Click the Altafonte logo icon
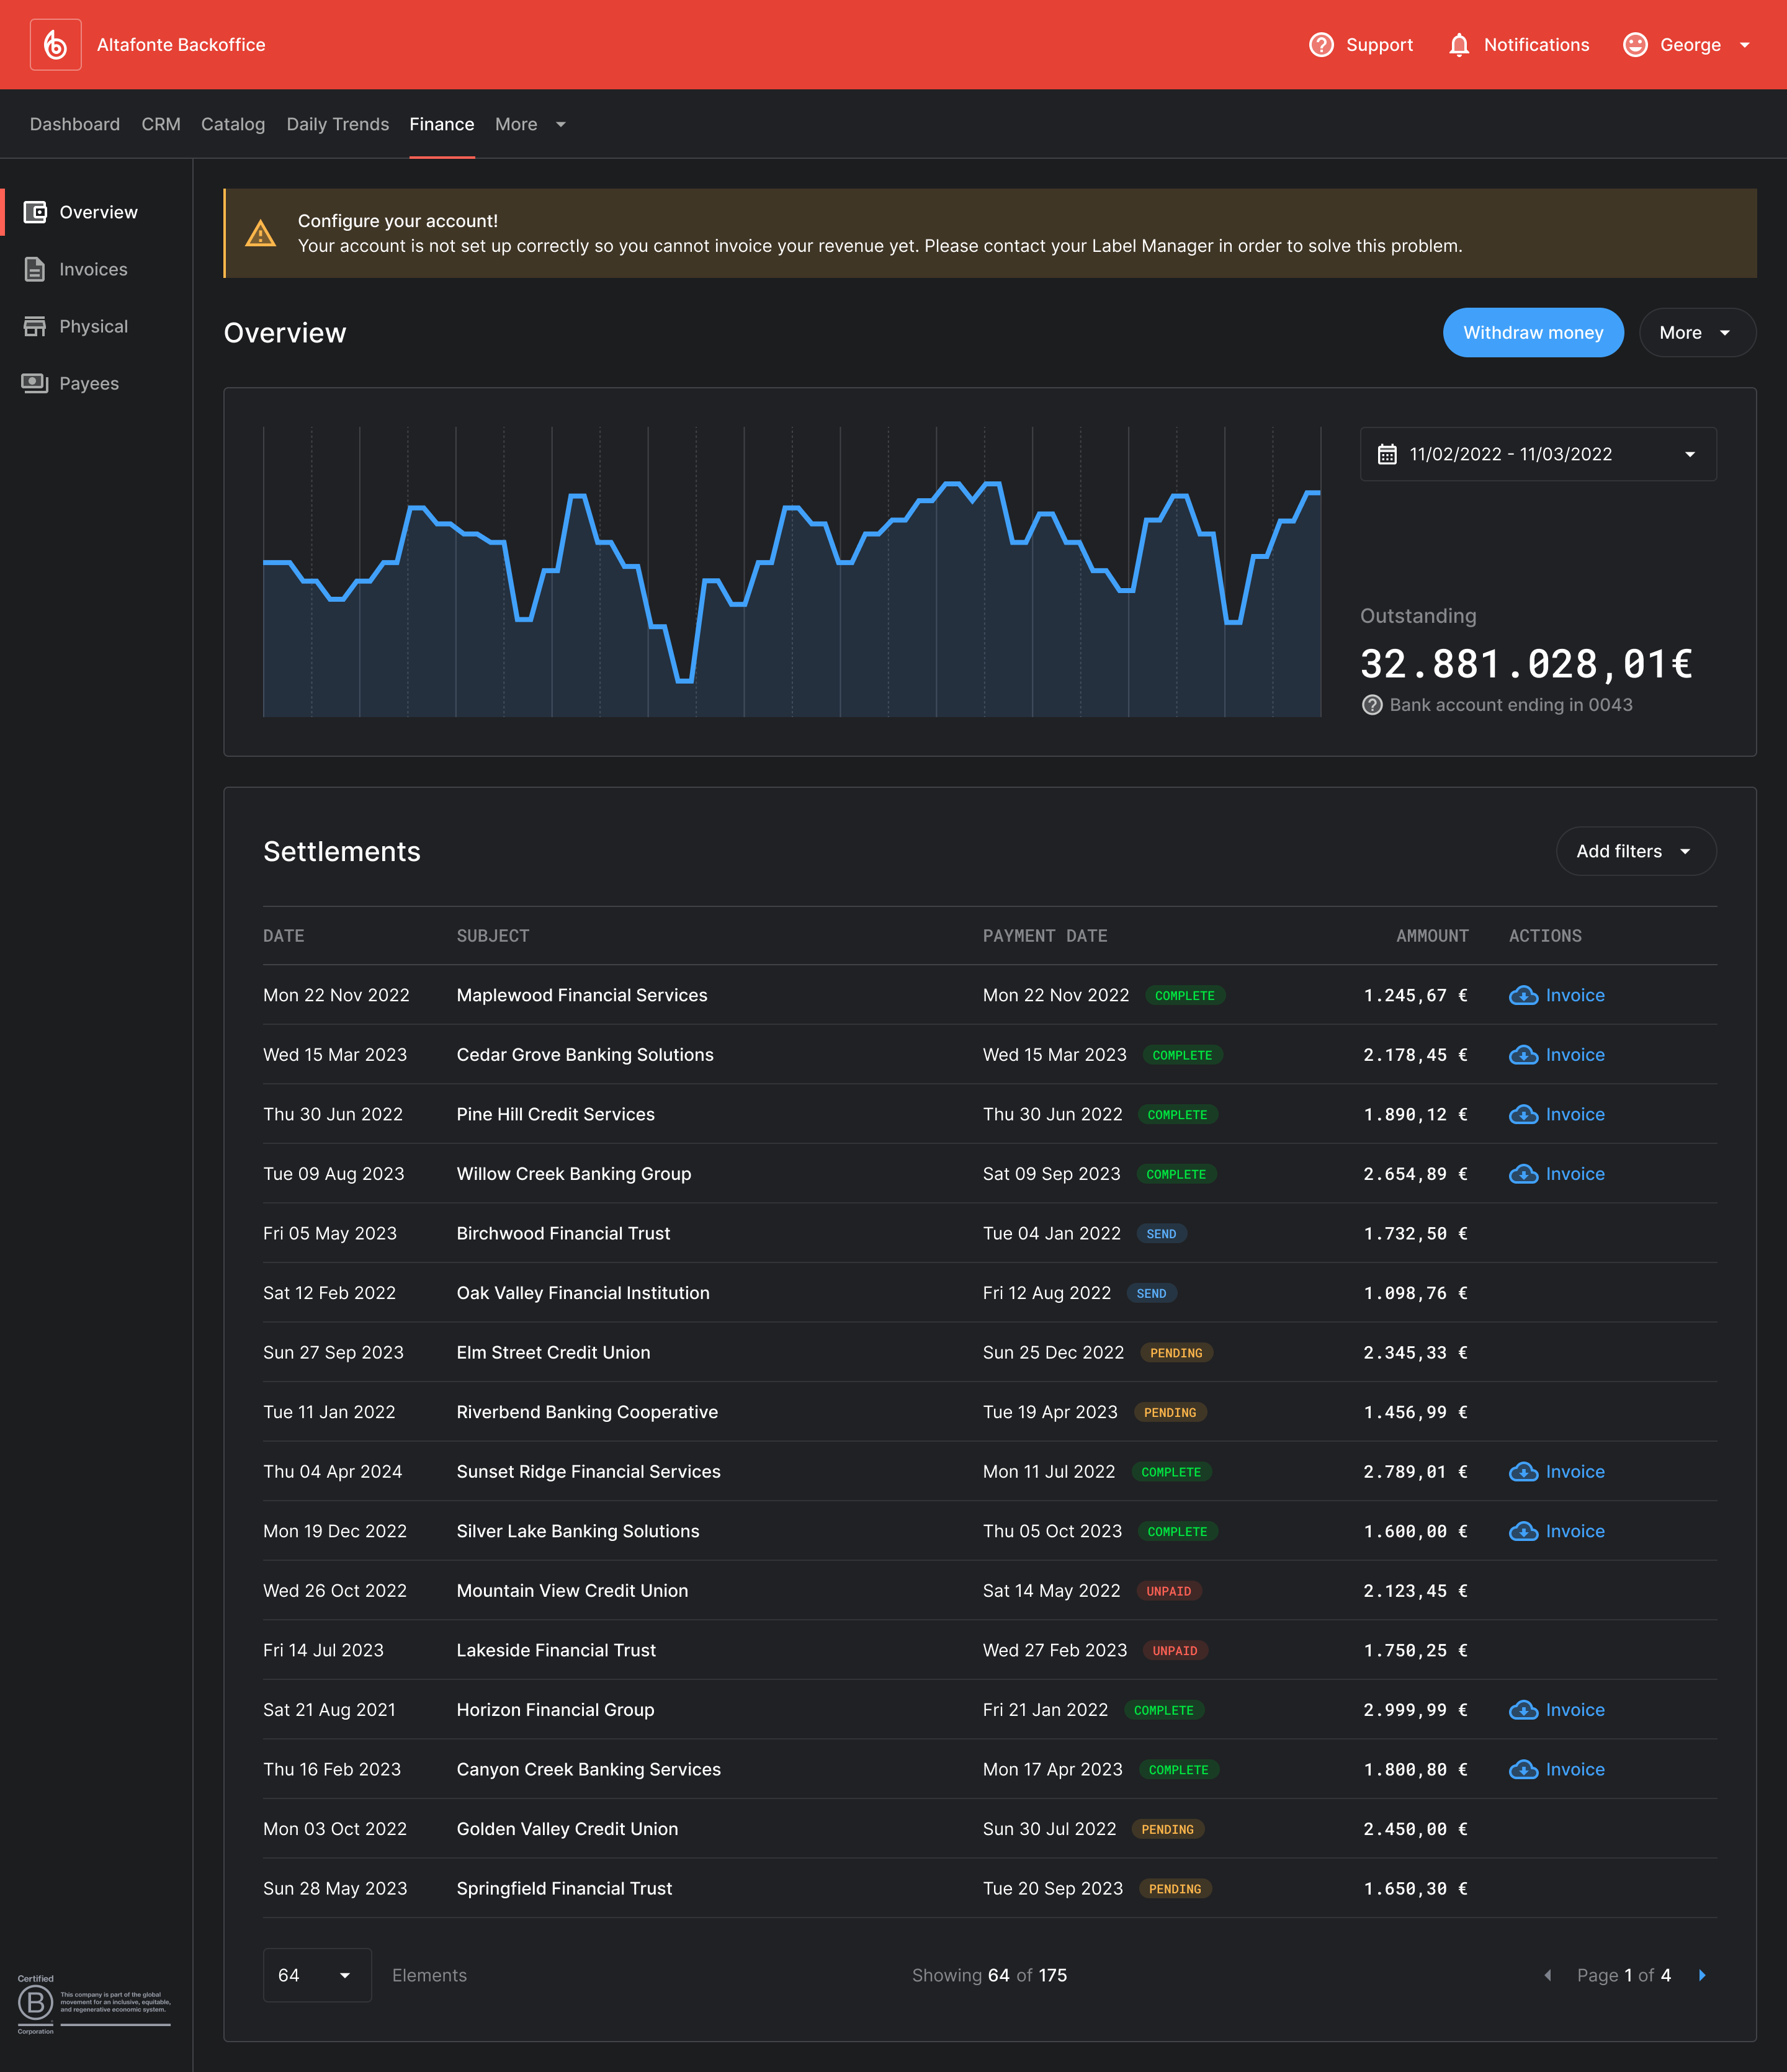The image size is (1787, 2072). pyautogui.click(x=55, y=45)
